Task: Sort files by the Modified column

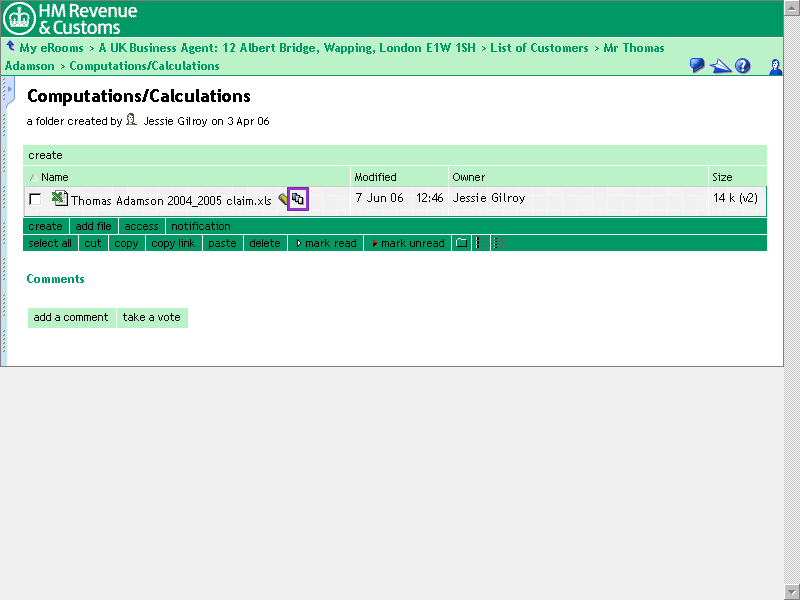Action: 375,177
